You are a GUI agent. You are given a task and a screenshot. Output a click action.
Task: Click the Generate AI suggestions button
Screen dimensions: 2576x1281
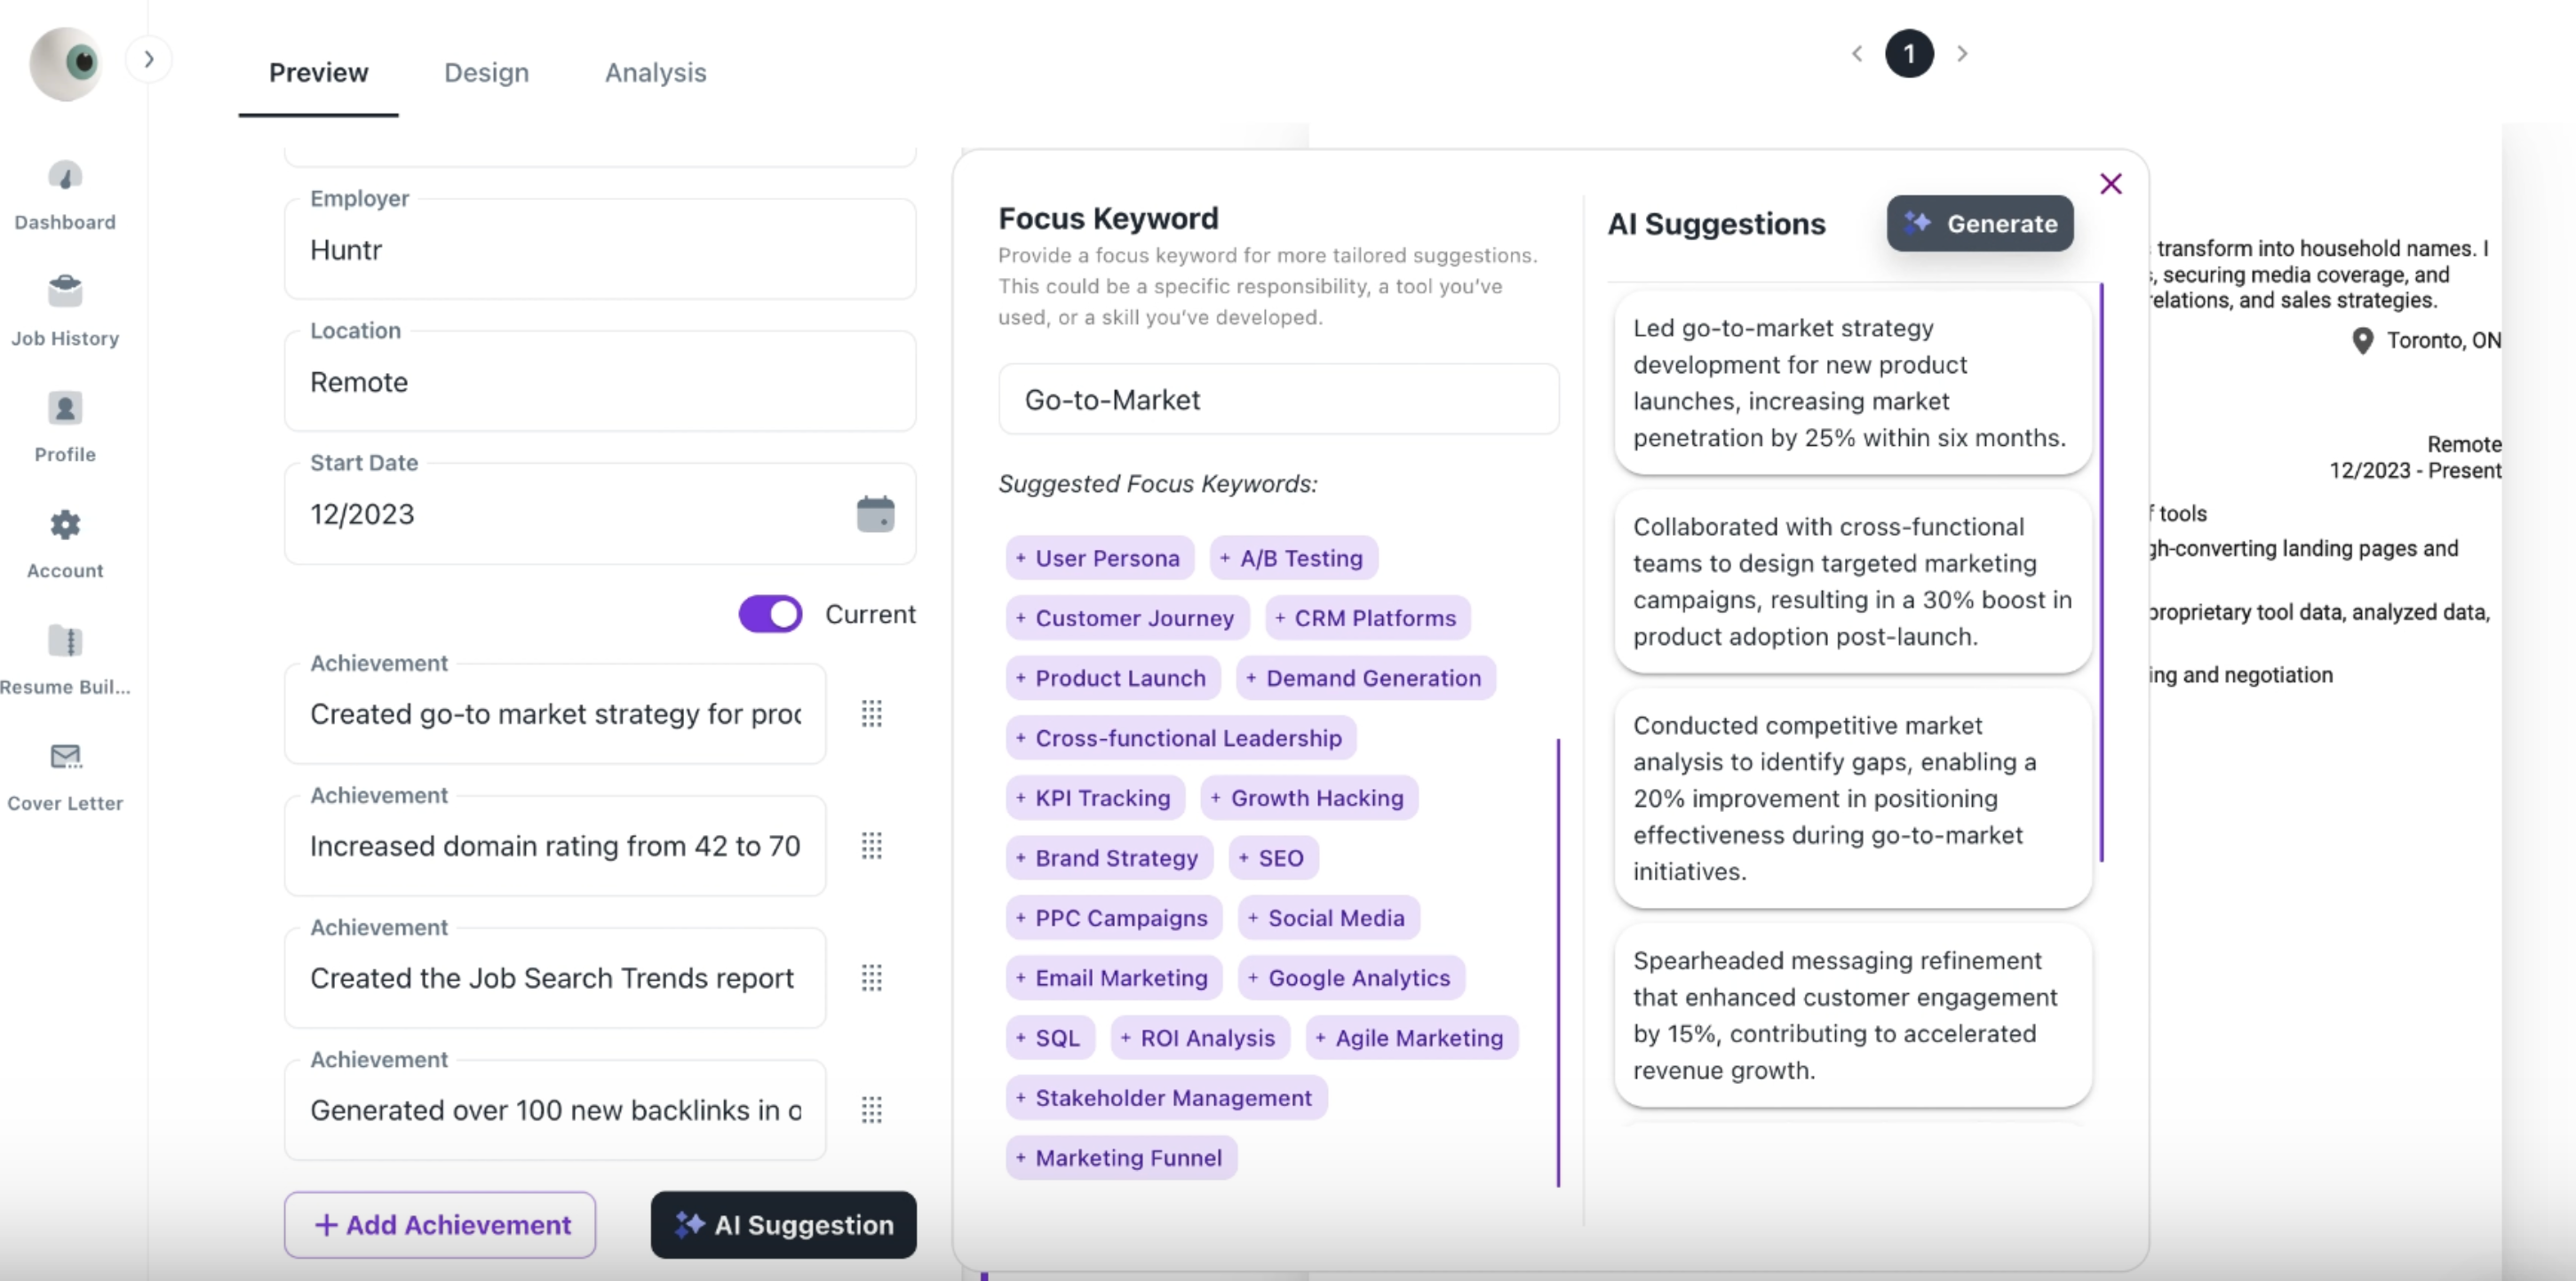(x=1979, y=223)
